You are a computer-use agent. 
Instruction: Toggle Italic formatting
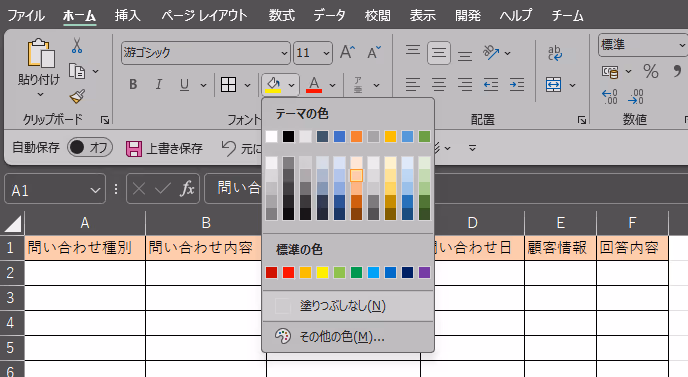[x=159, y=84]
